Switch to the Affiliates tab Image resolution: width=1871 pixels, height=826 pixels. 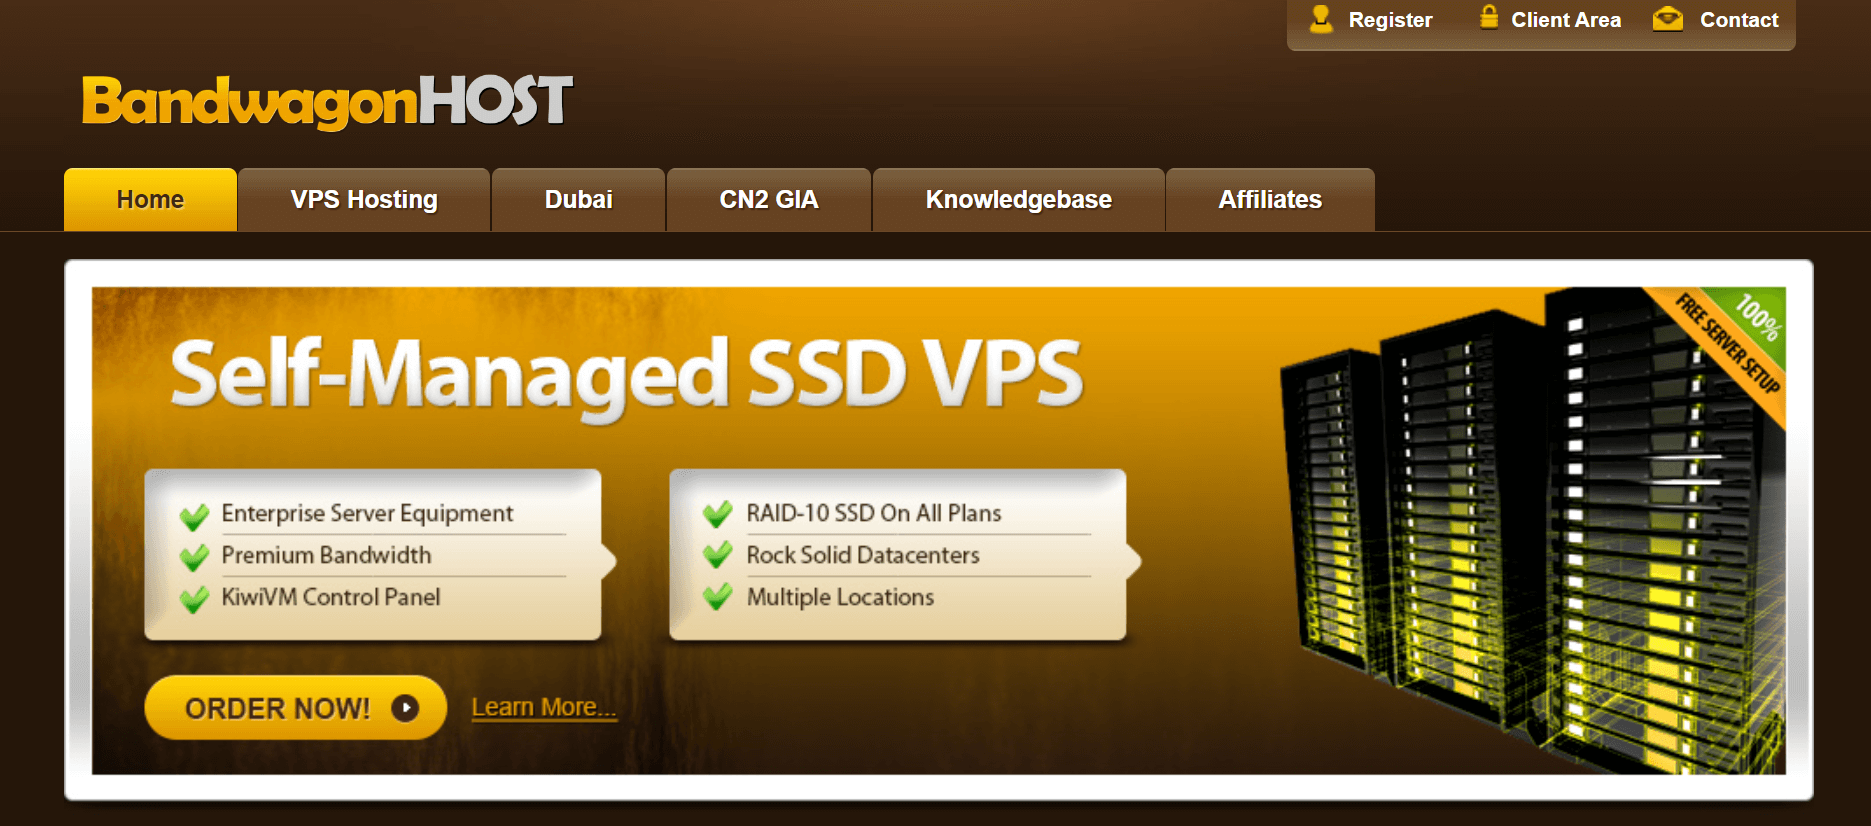point(1270,200)
